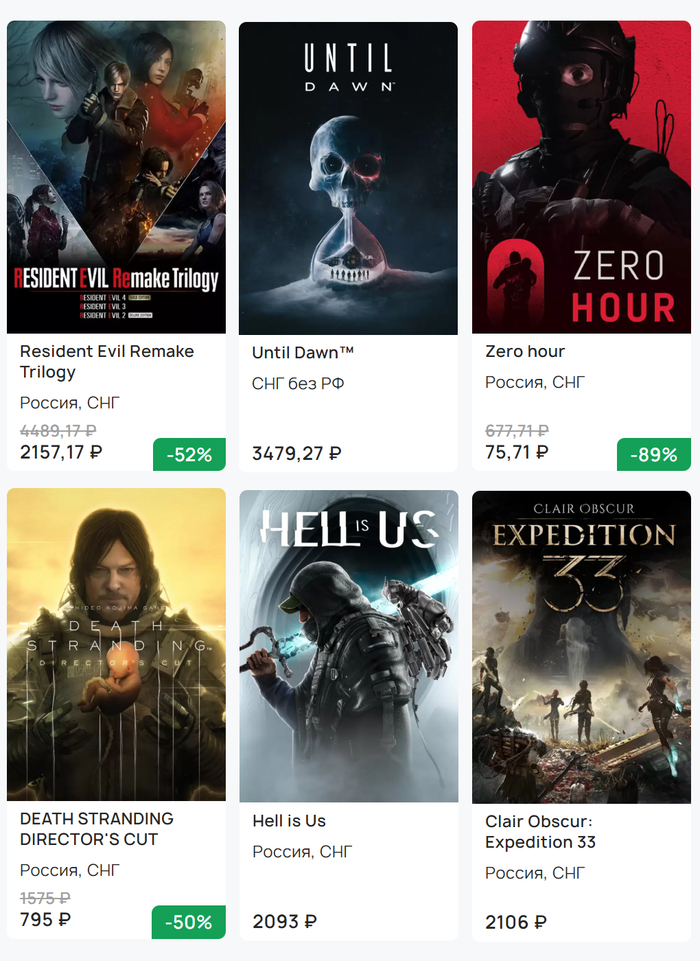Select Death Stranding Director's Cut cover
Image resolution: width=700 pixels, height=961 pixels.
[116, 645]
